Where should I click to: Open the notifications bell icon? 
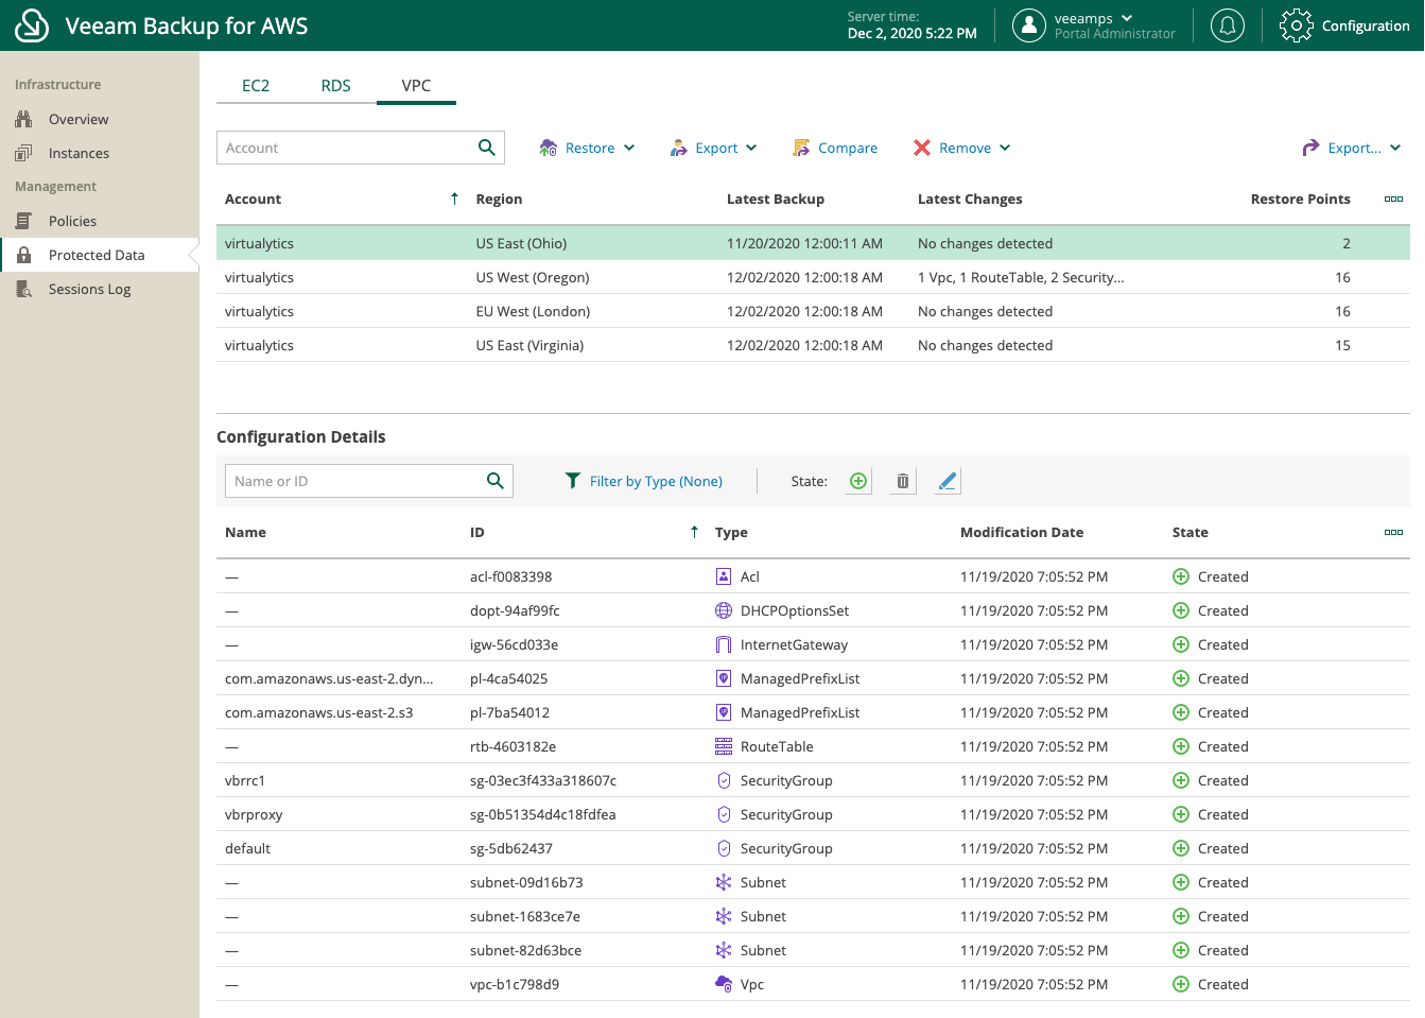point(1227,26)
